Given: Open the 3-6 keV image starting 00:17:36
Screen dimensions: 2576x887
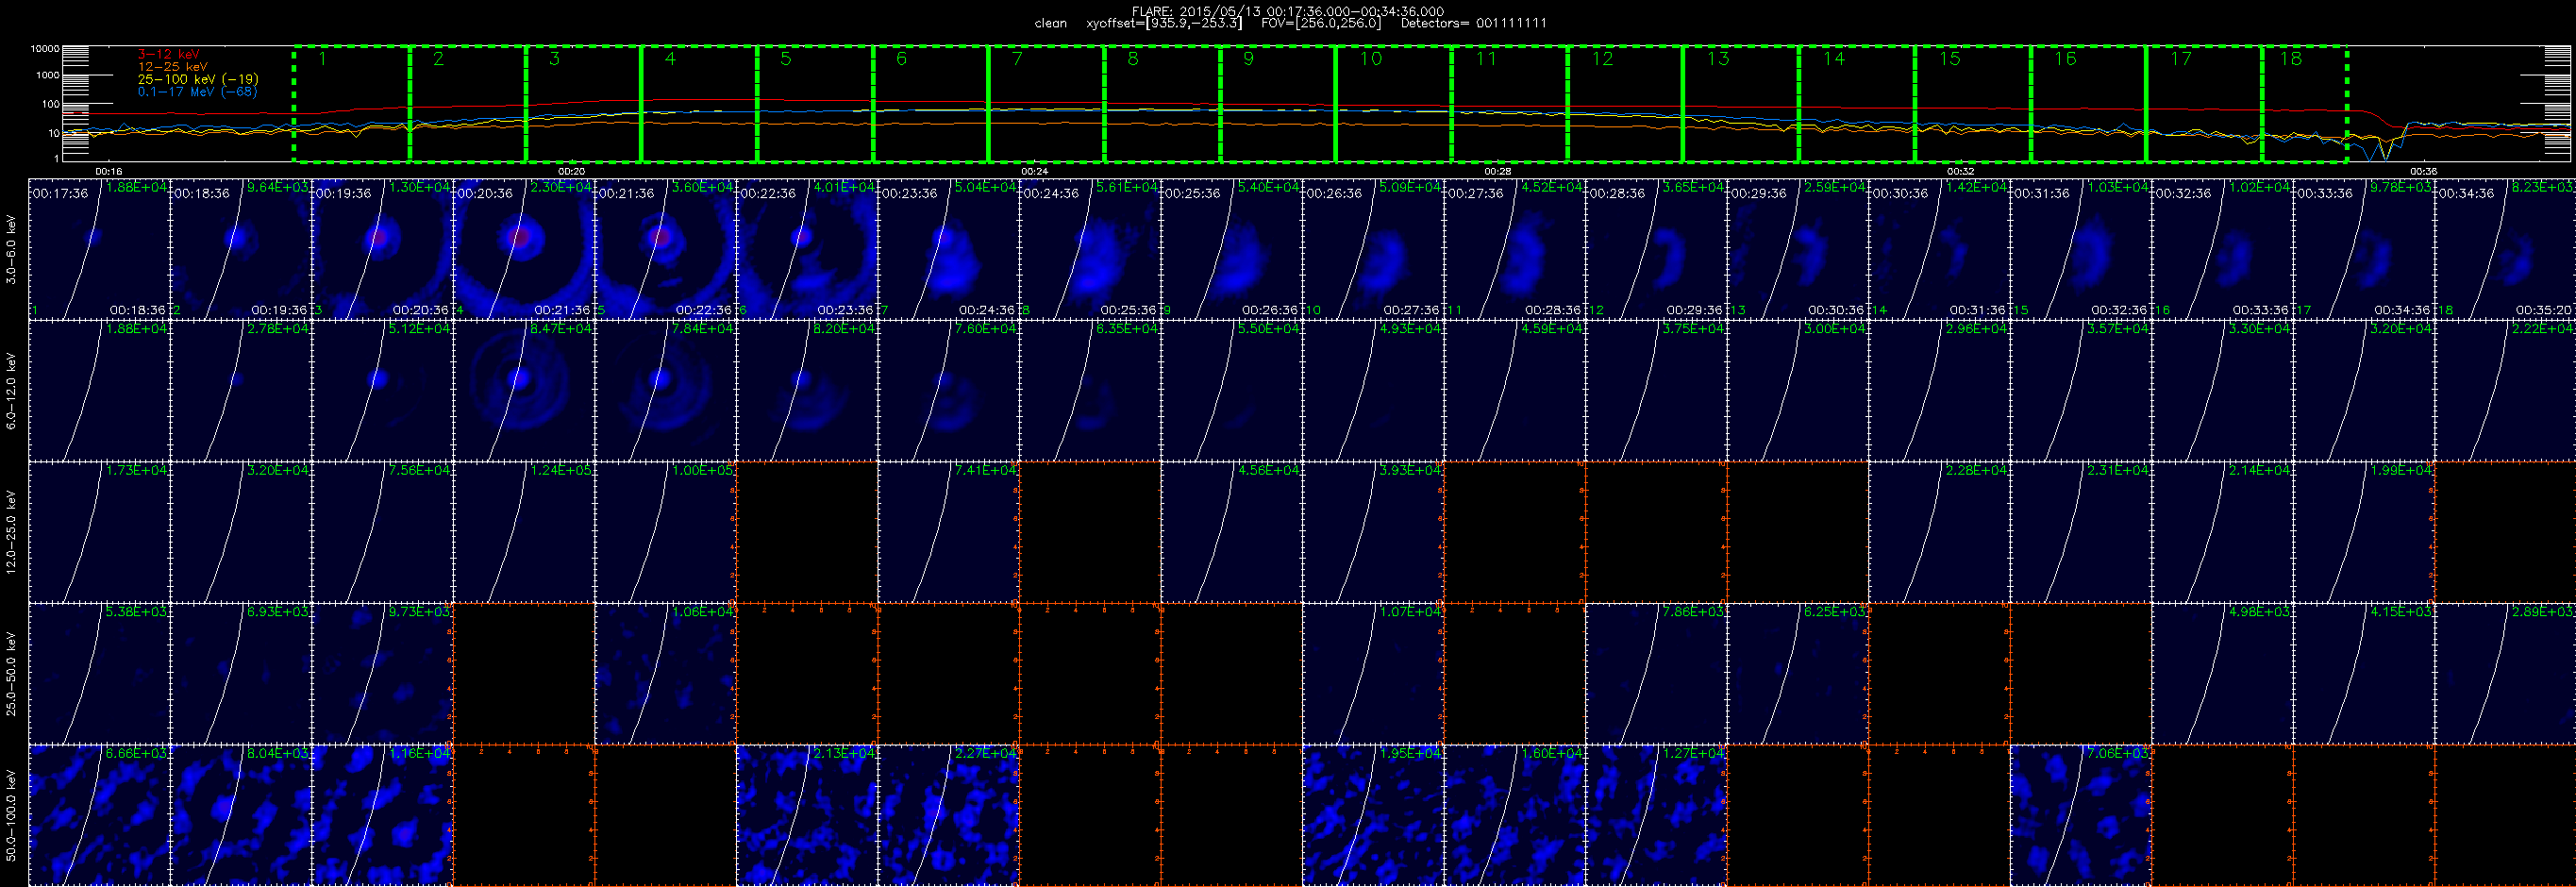Looking at the screenshot, I should pos(99,249).
